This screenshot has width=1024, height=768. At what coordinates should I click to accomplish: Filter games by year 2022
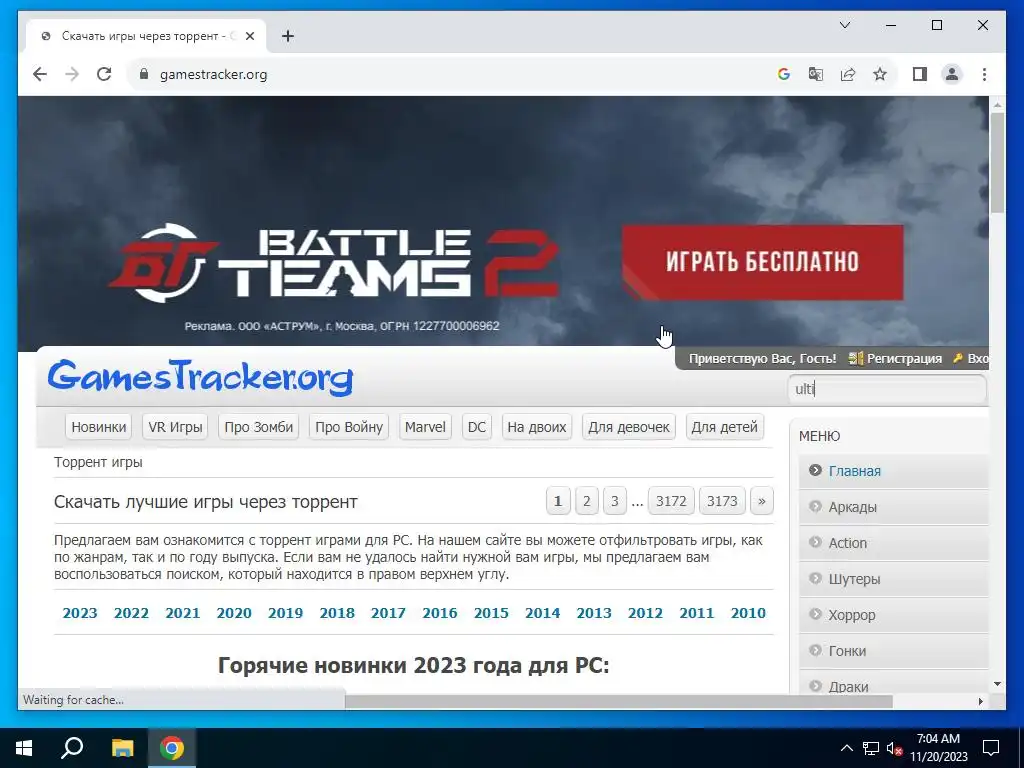pyautogui.click(x=131, y=613)
